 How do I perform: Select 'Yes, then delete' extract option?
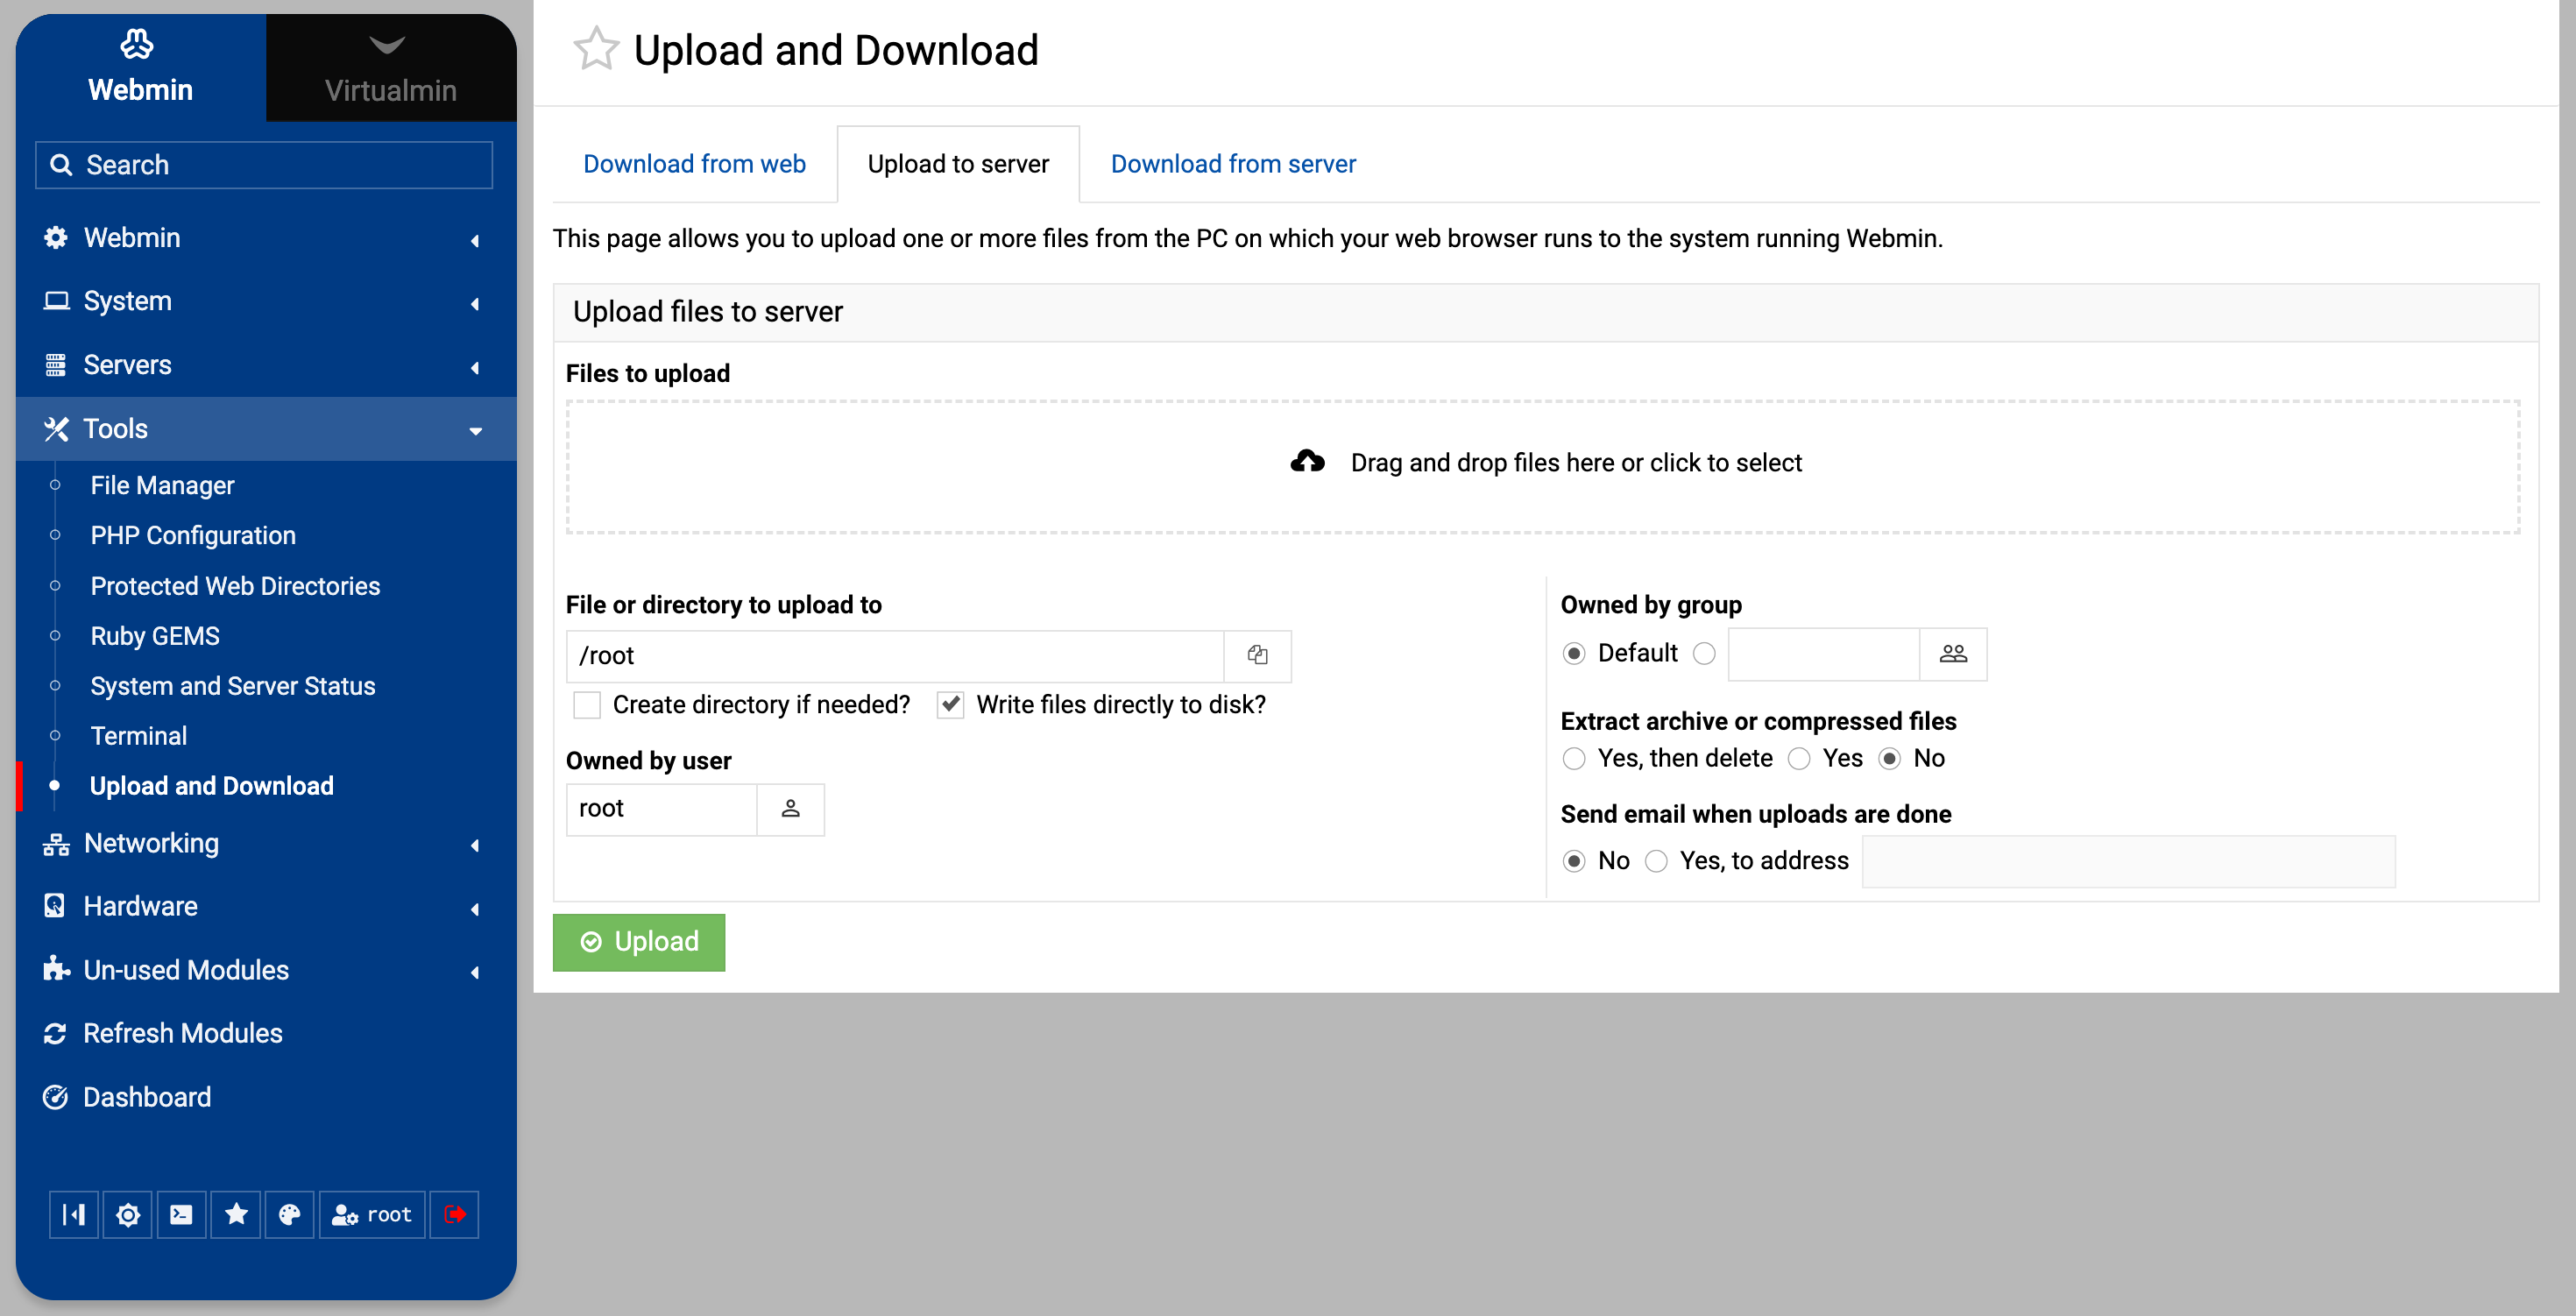1574,759
